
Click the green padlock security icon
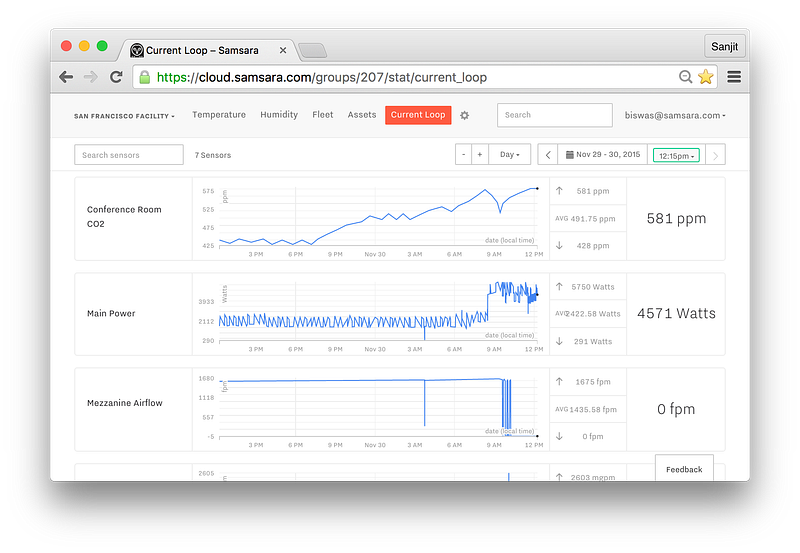[145, 78]
